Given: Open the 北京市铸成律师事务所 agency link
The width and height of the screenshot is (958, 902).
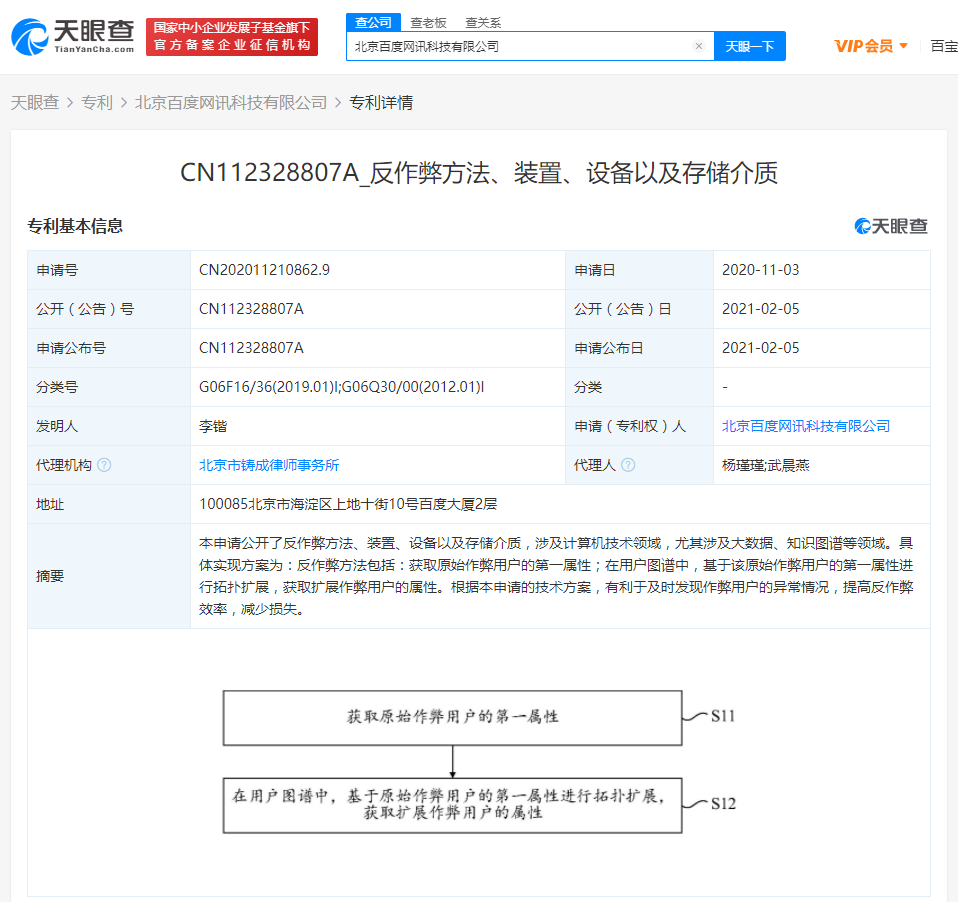Looking at the screenshot, I should 269,465.
